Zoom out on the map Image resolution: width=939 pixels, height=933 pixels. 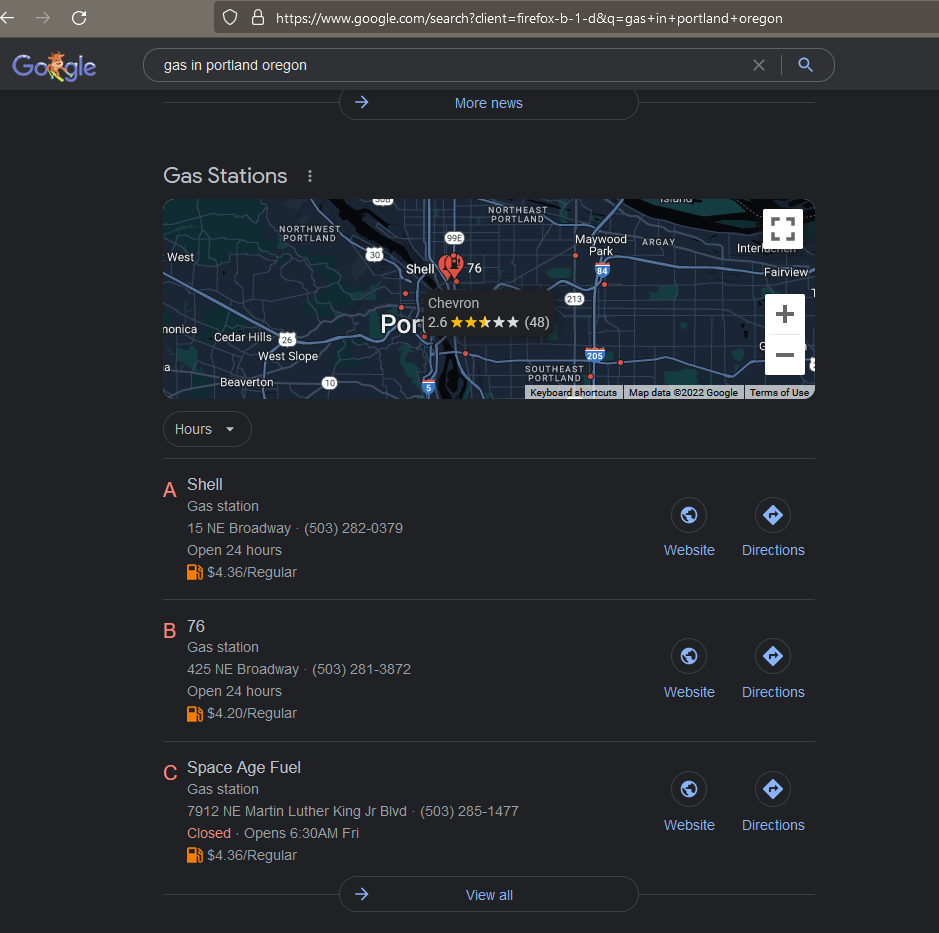tap(784, 355)
